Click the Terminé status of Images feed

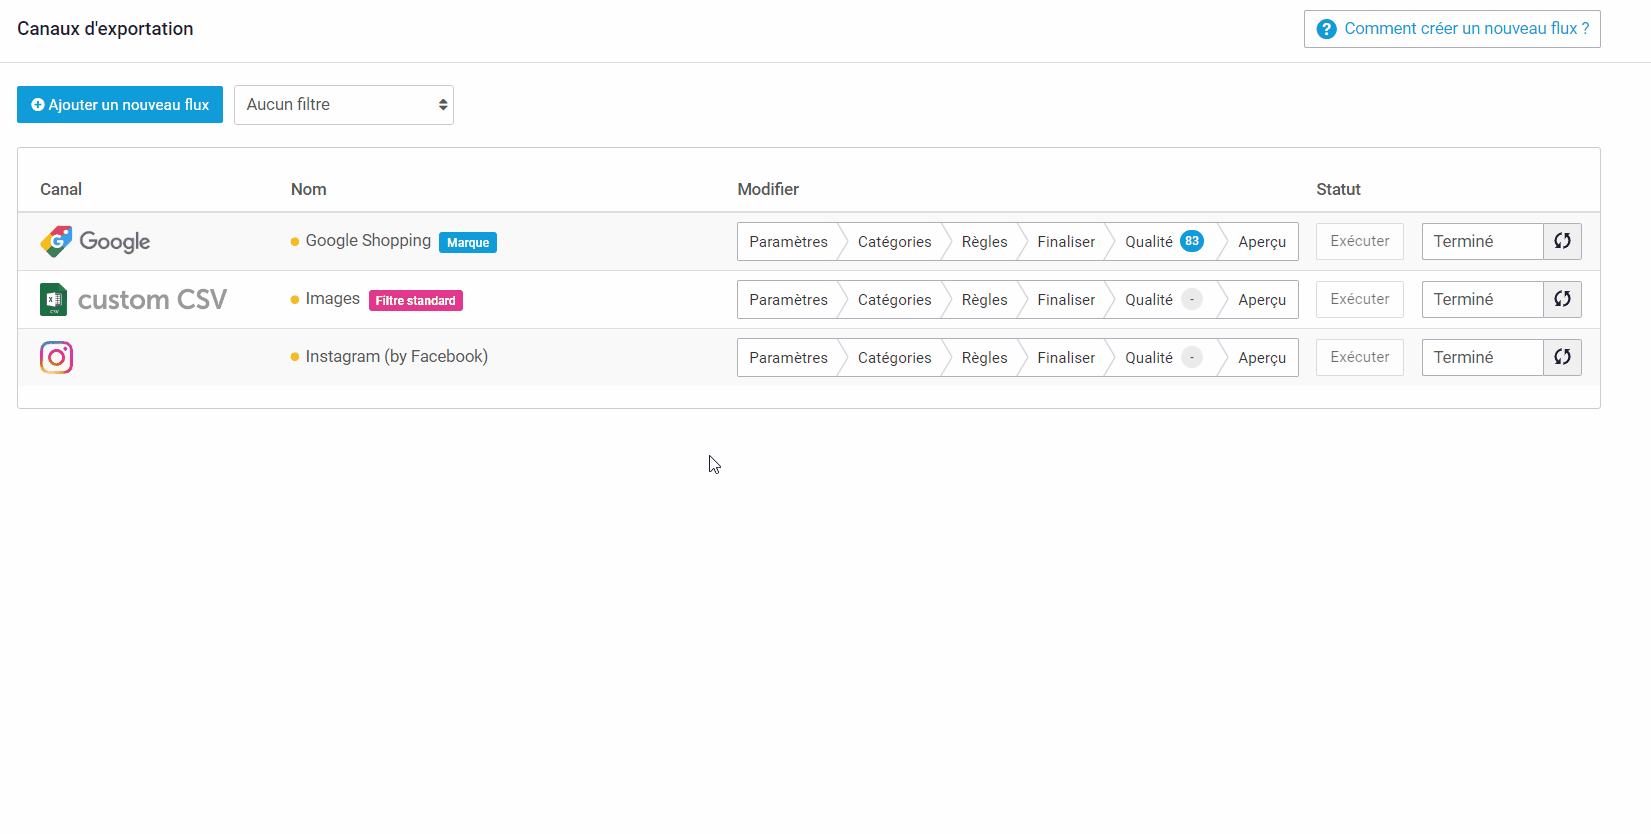pos(1482,299)
